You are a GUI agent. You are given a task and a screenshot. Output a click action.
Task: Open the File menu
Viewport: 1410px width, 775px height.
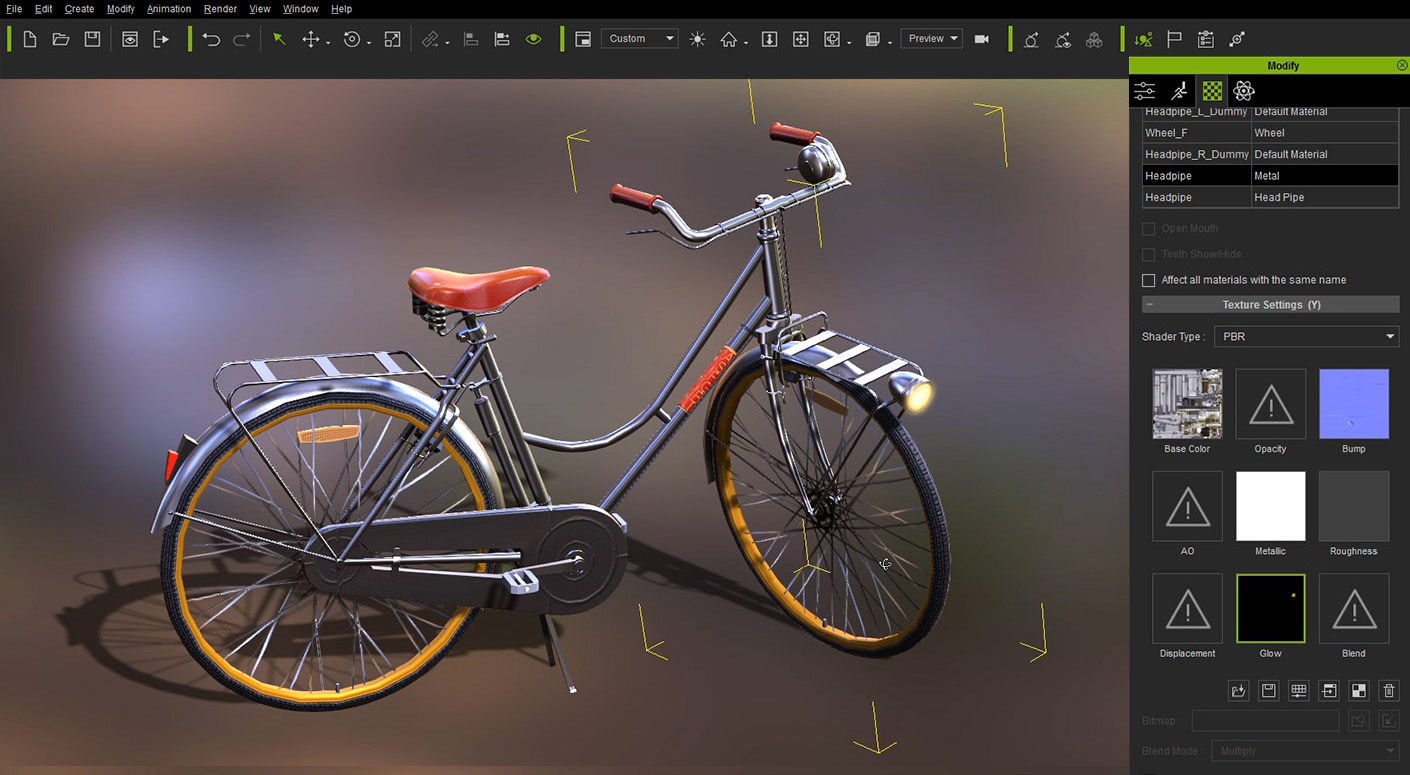14,9
